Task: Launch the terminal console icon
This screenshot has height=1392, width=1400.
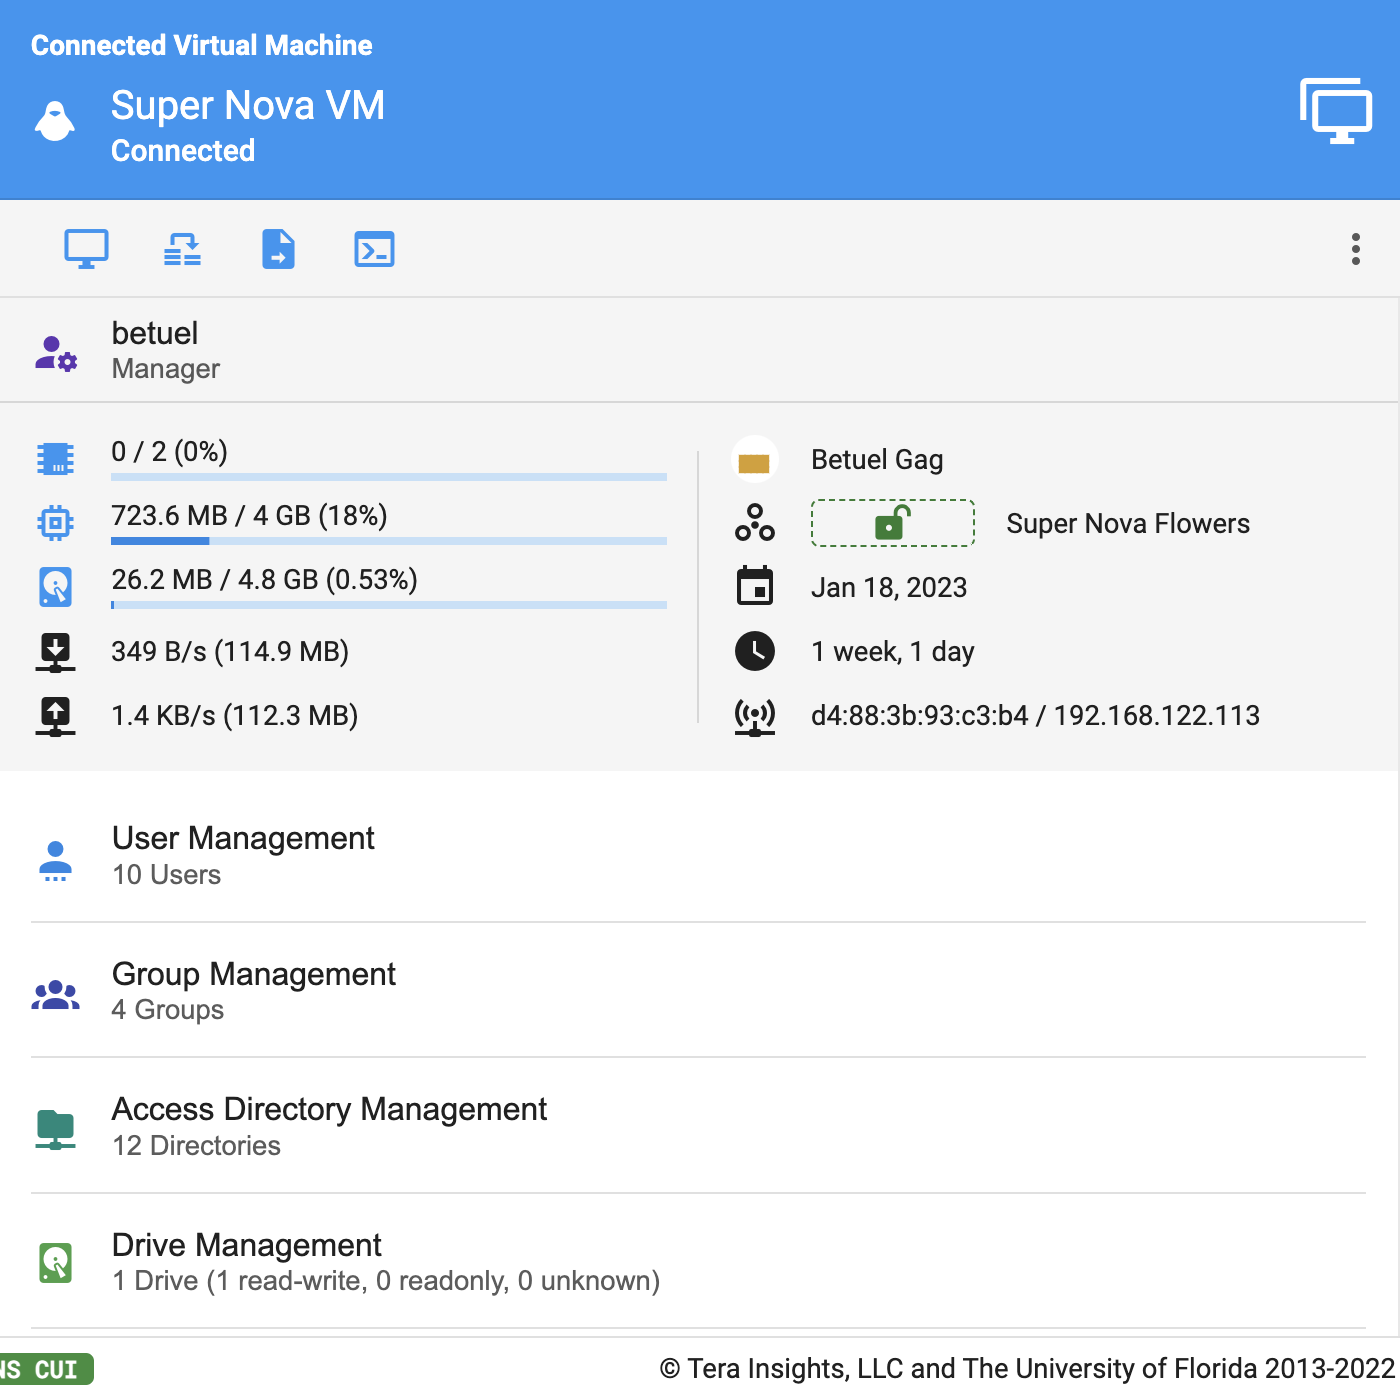Action: 374,249
